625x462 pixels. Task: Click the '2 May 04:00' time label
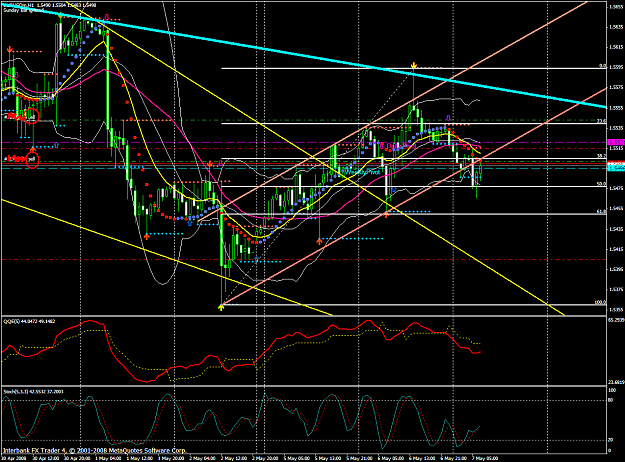click(202, 458)
